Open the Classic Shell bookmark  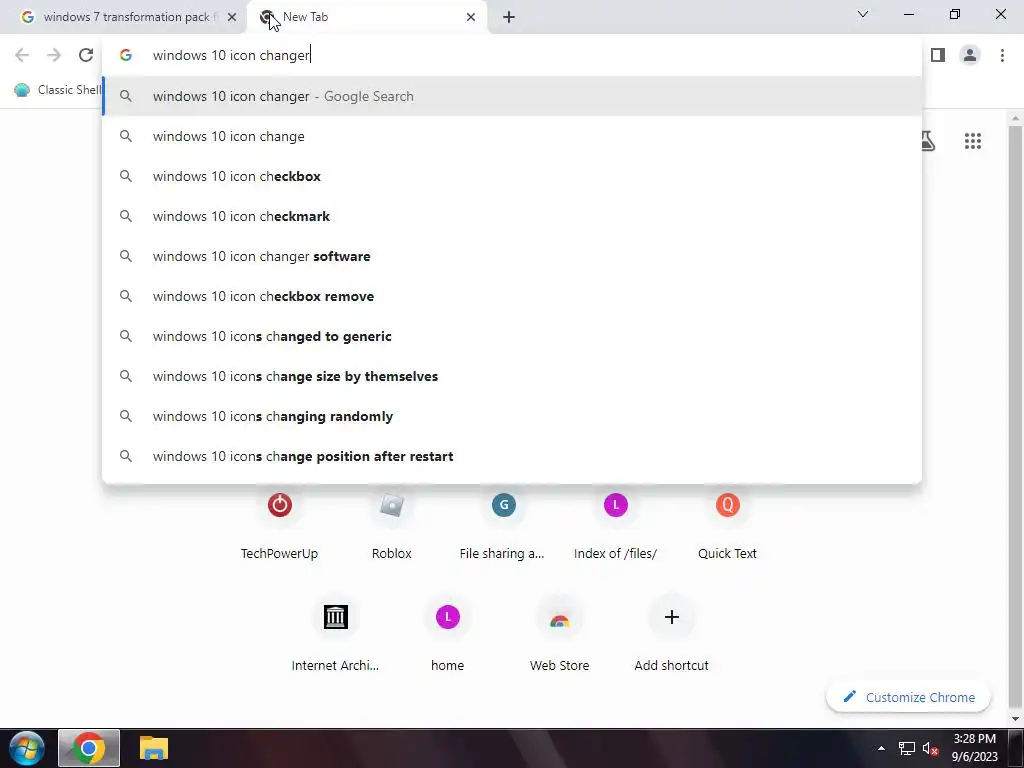click(57, 89)
